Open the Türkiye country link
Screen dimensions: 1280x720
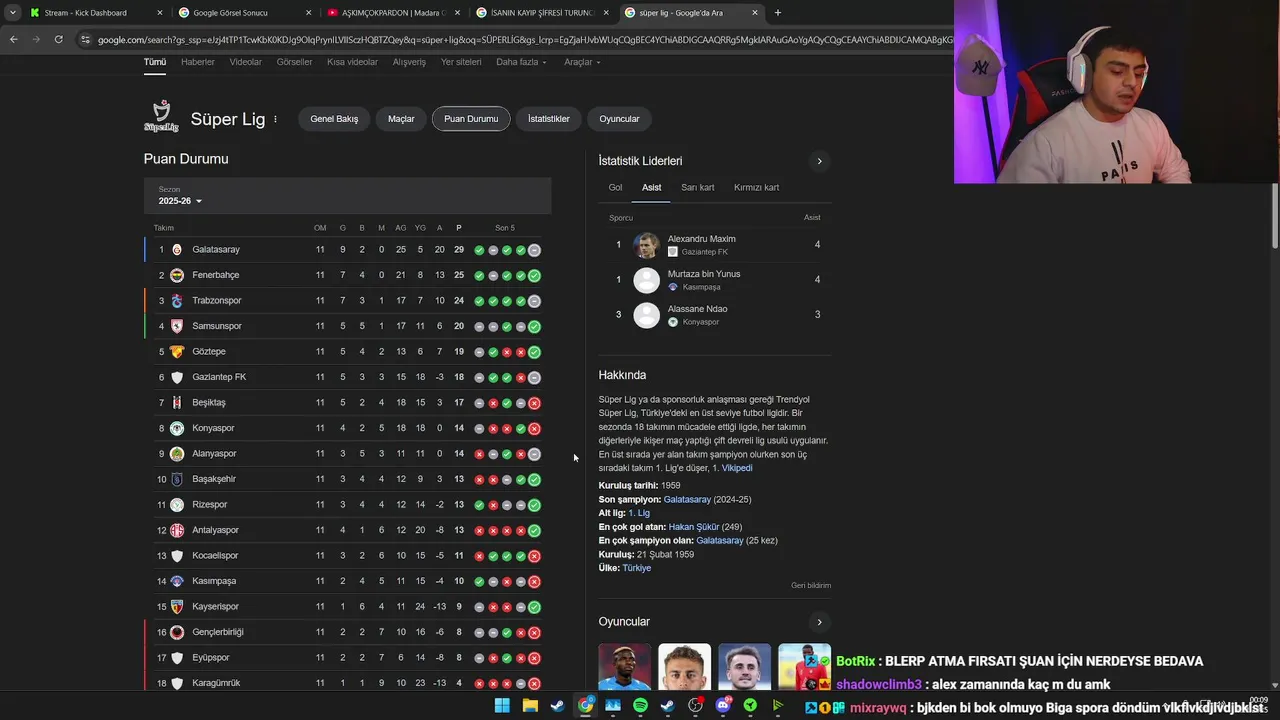click(637, 568)
